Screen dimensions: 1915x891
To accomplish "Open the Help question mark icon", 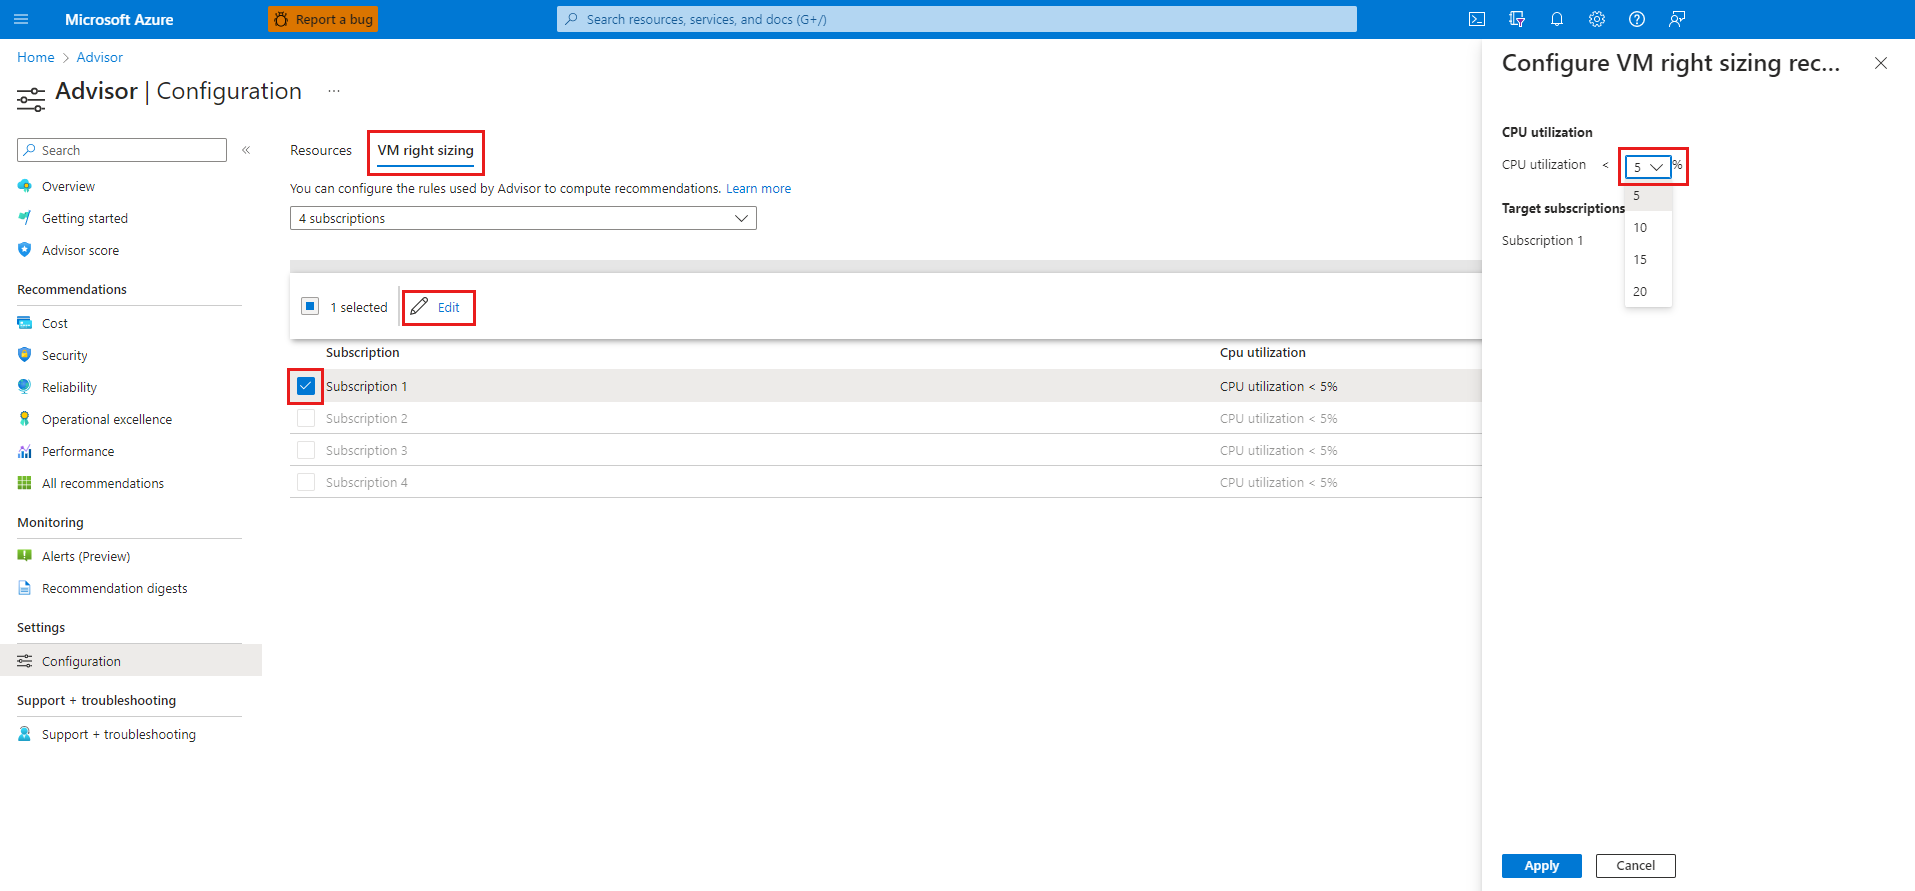I will coord(1637,19).
